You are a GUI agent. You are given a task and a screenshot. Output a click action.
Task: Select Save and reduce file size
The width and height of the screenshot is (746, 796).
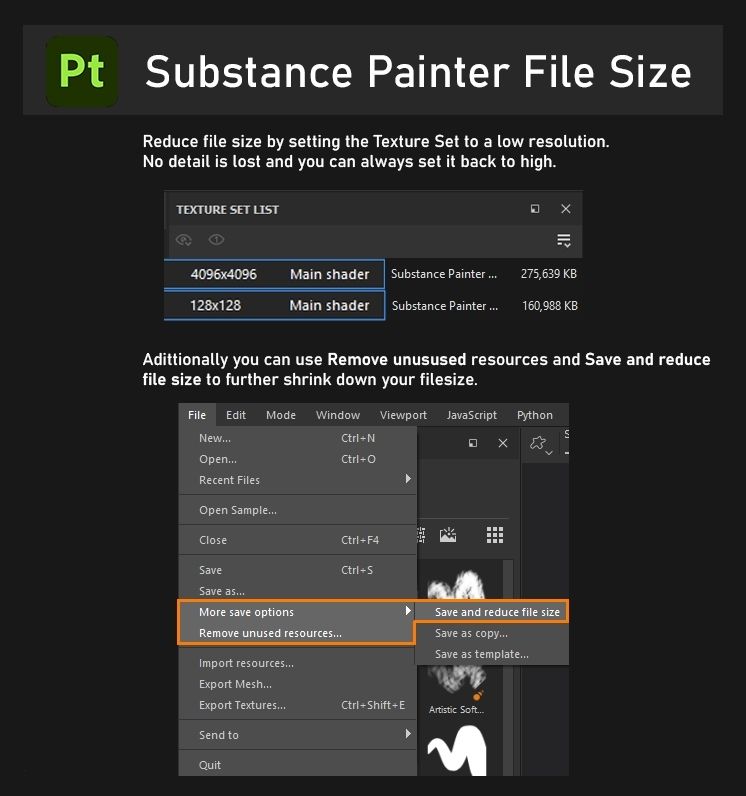[492, 612]
